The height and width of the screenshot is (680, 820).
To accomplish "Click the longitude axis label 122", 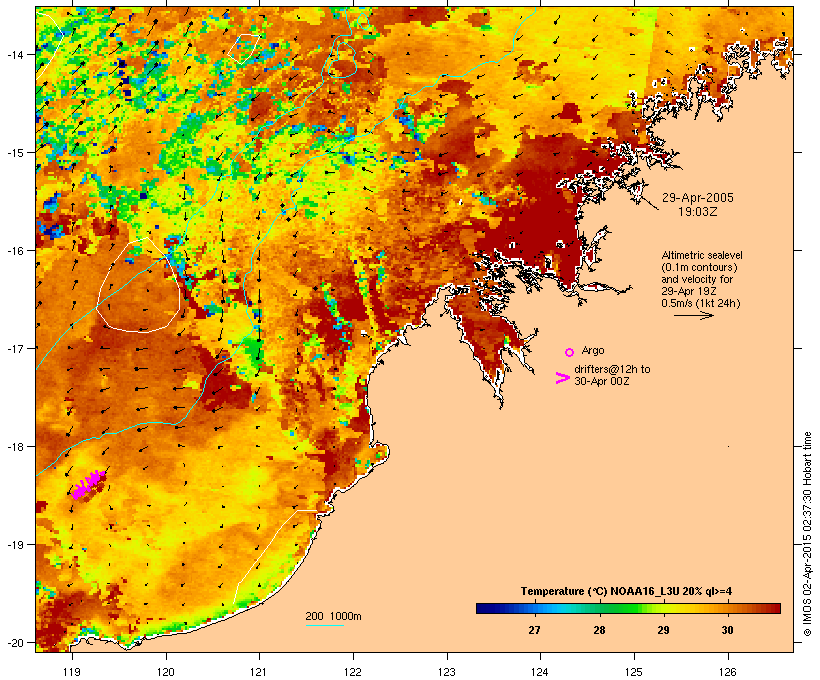I will (353, 672).
